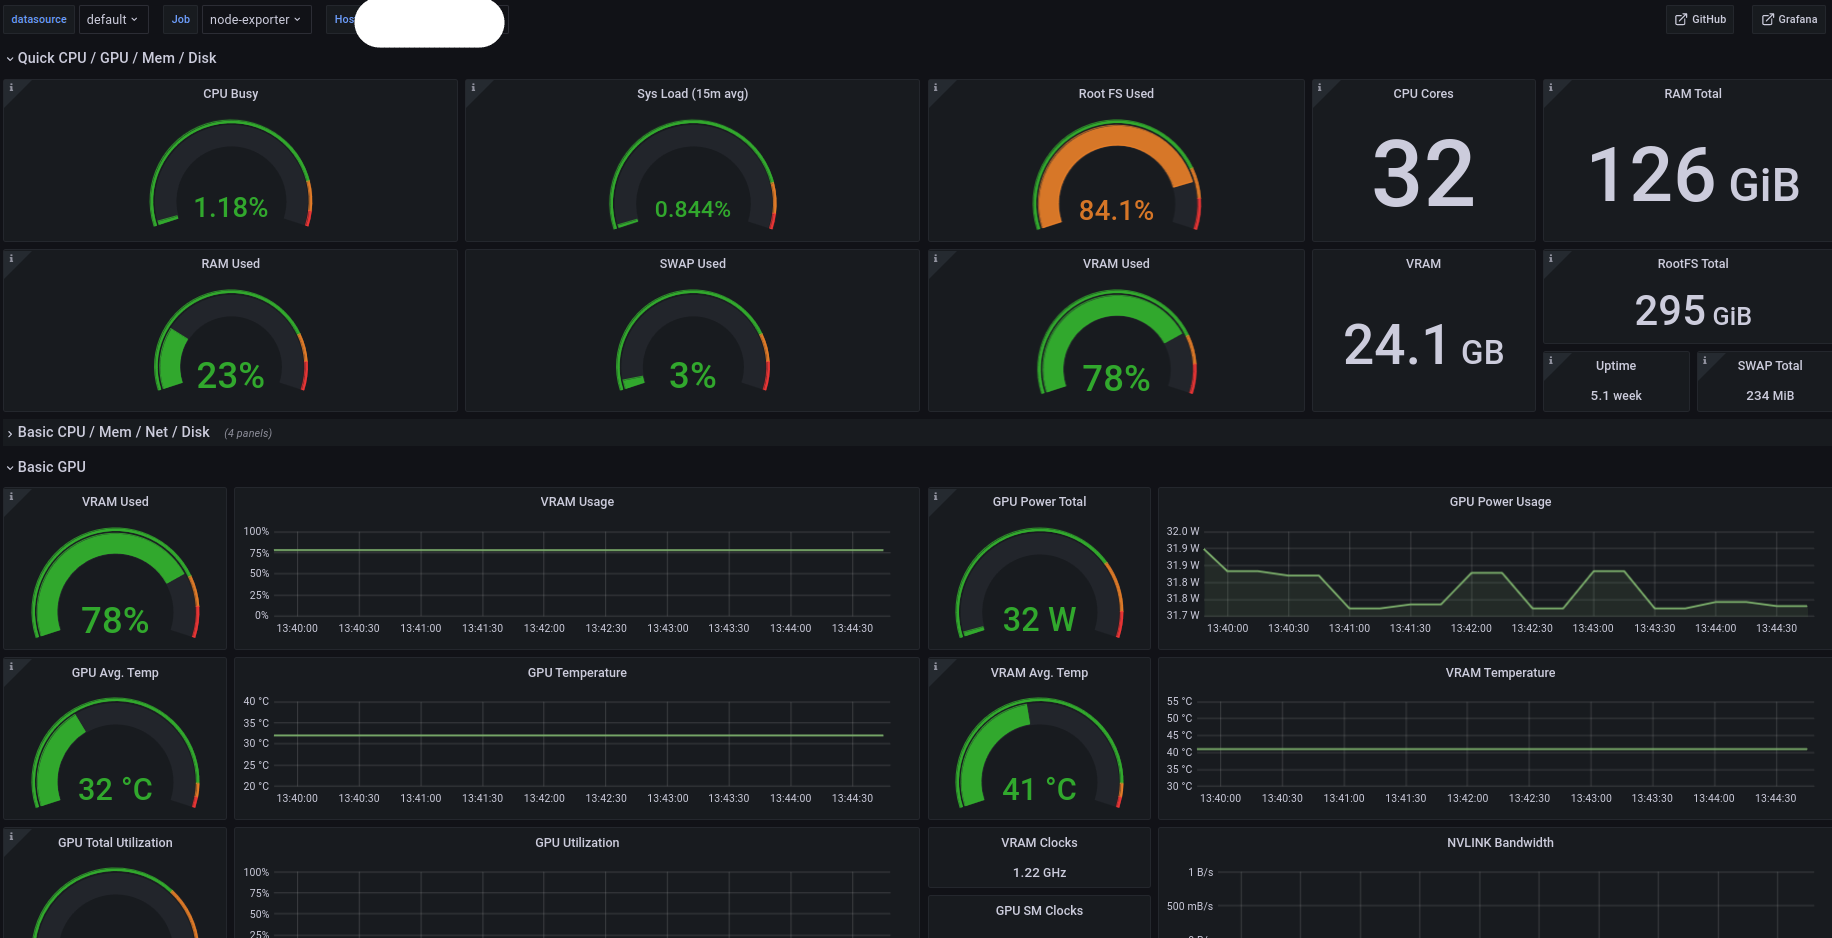
Task: Click the info icon on CPU Cores panel
Action: (1319, 88)
